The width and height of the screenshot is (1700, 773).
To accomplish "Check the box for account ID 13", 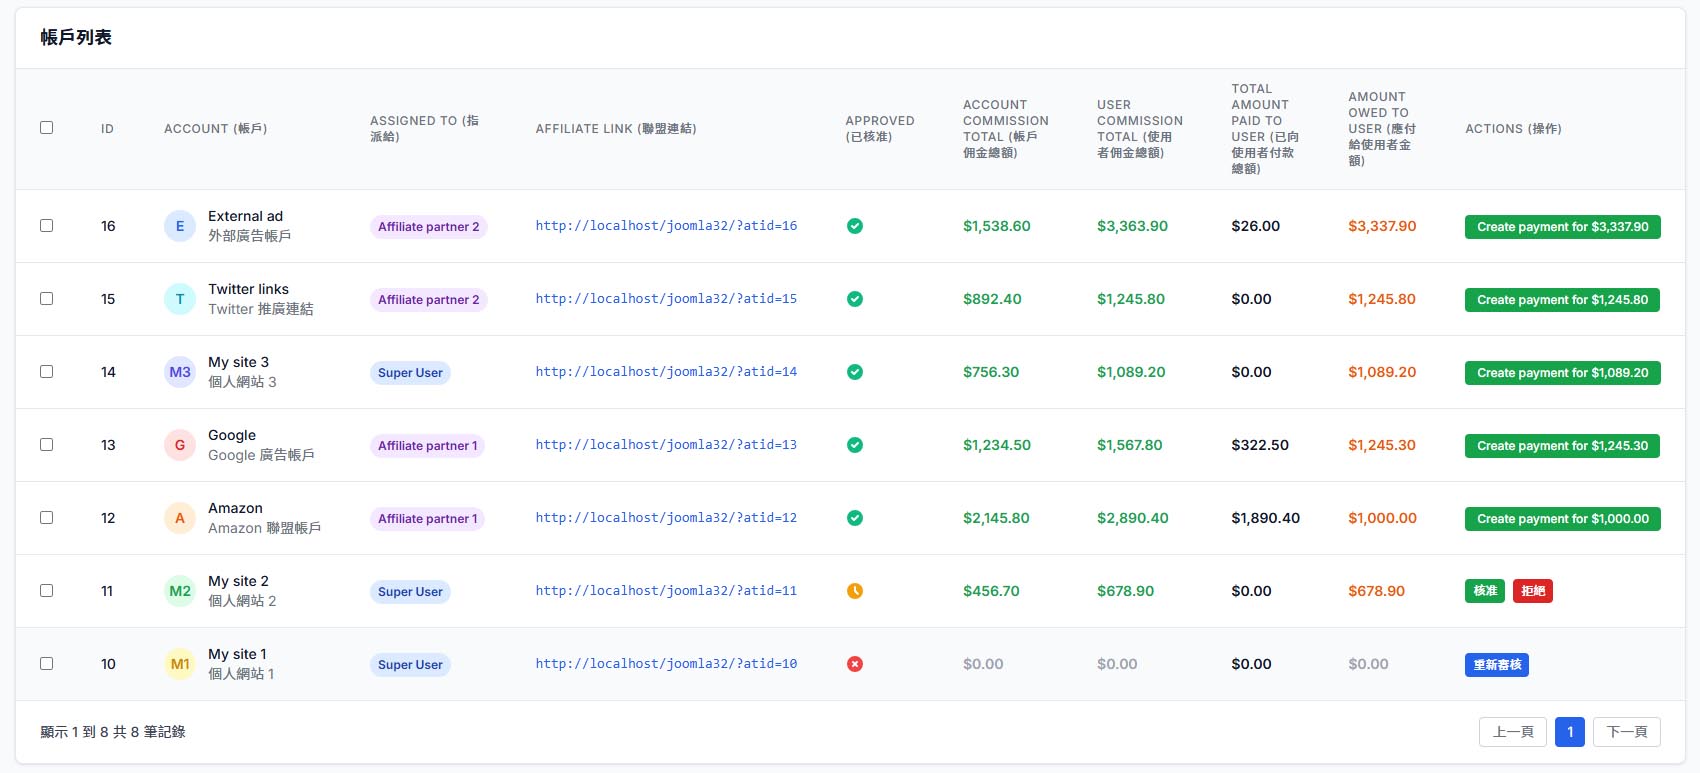I will [46, 444].
